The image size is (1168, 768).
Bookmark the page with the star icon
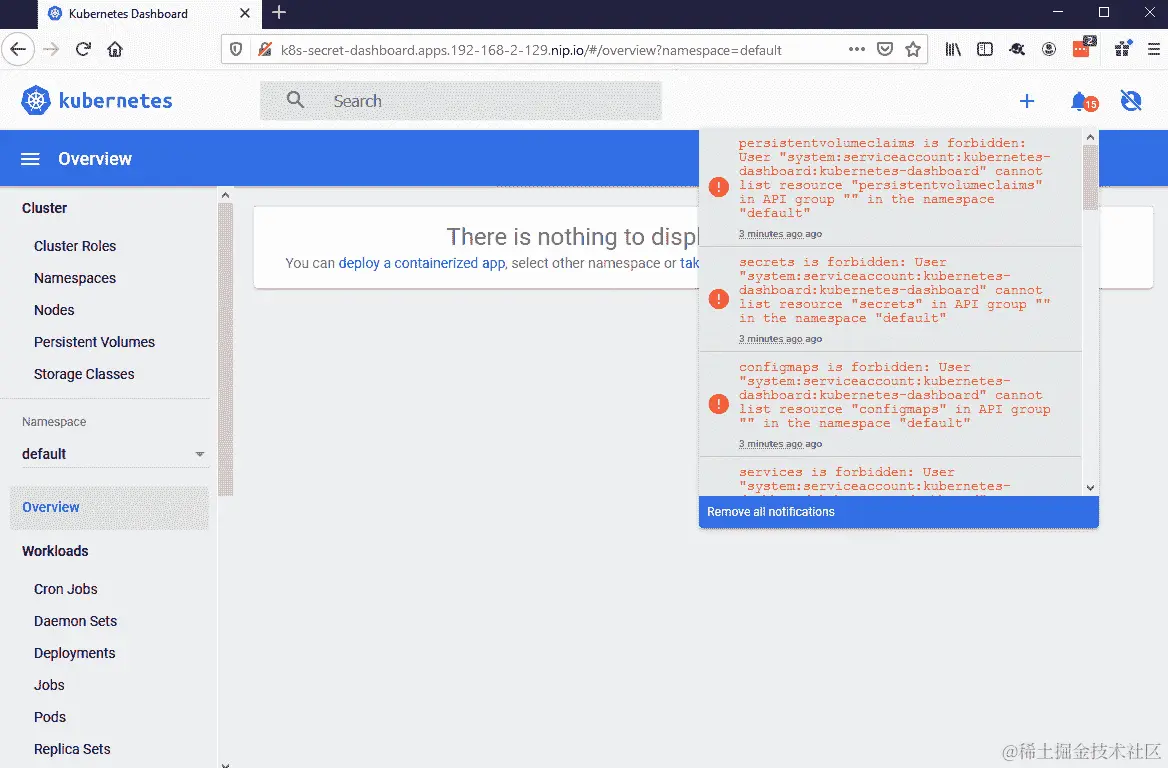(x=913, y=49)
